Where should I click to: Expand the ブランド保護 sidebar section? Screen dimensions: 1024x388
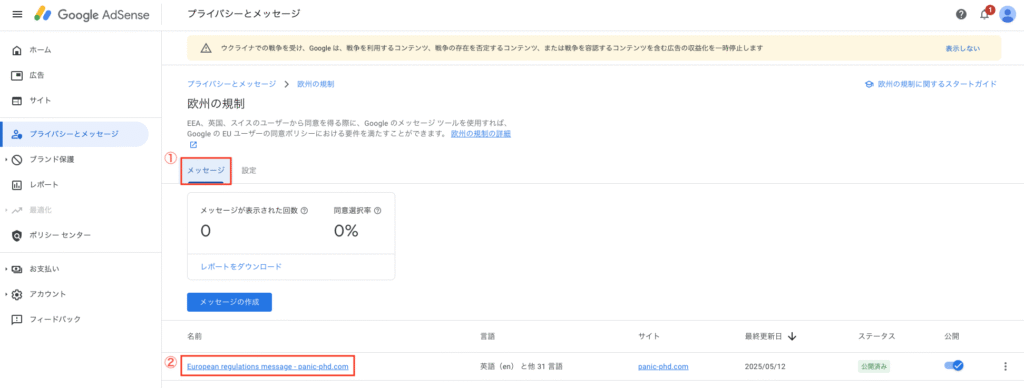pos(7,159)
